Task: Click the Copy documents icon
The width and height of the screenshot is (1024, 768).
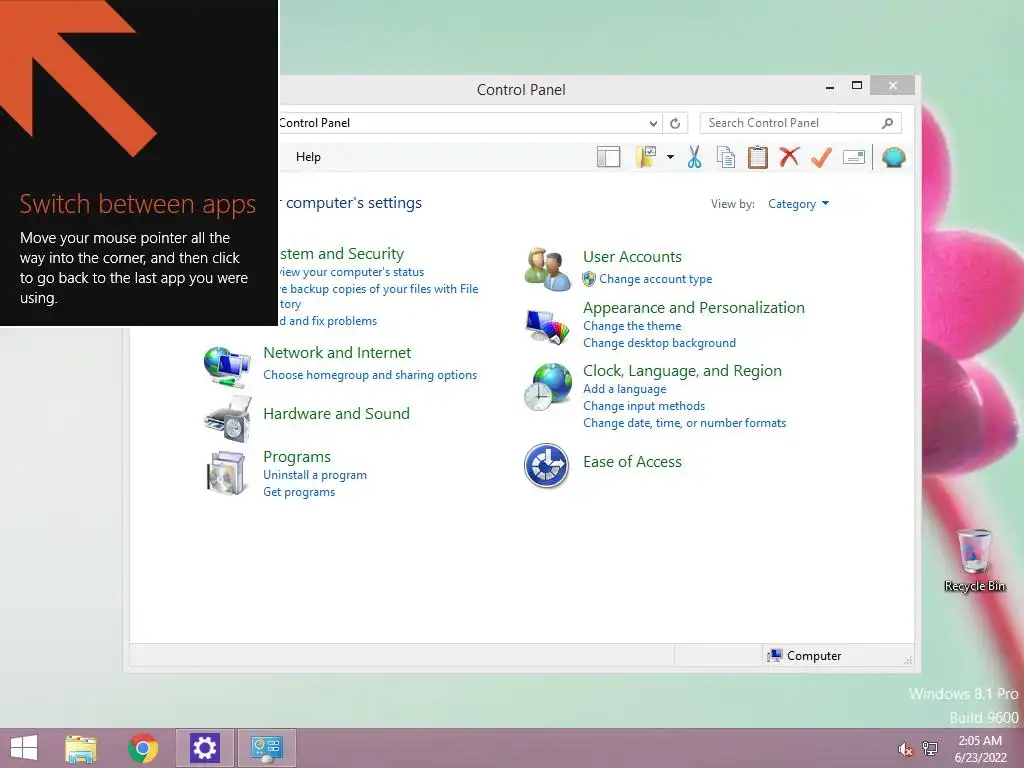Action: coord(726,157)
